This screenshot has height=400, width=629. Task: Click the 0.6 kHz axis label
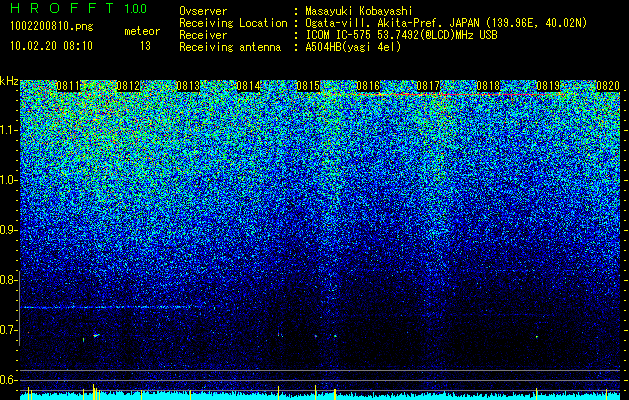coord(8,380)
